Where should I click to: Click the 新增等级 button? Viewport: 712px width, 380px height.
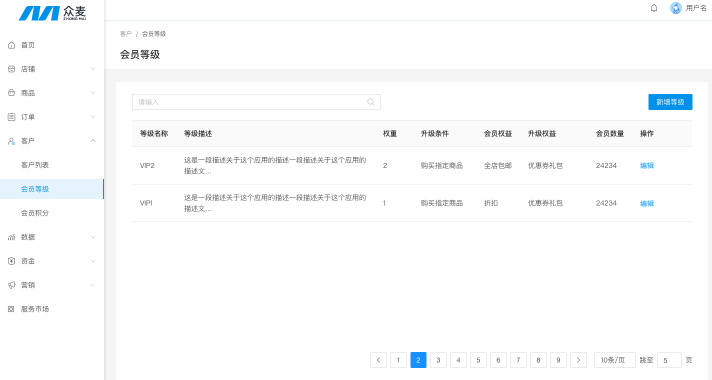pos(670,102)
